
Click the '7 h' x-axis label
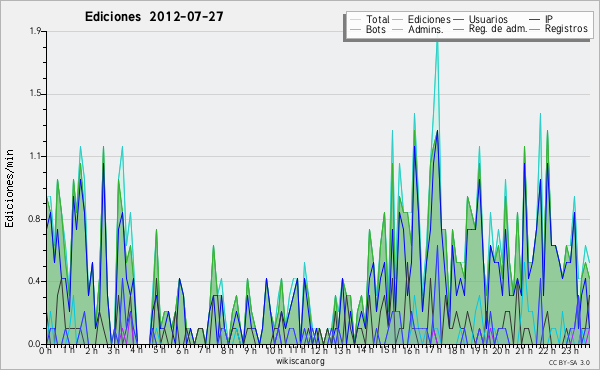tap(204, 350)
